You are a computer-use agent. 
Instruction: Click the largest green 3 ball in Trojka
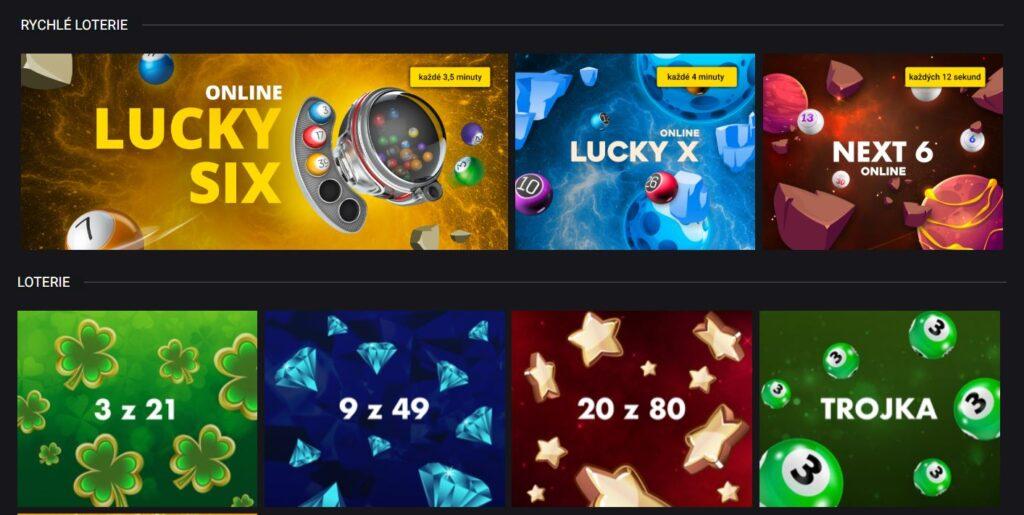pyautogui.click(x=800, y=474)
